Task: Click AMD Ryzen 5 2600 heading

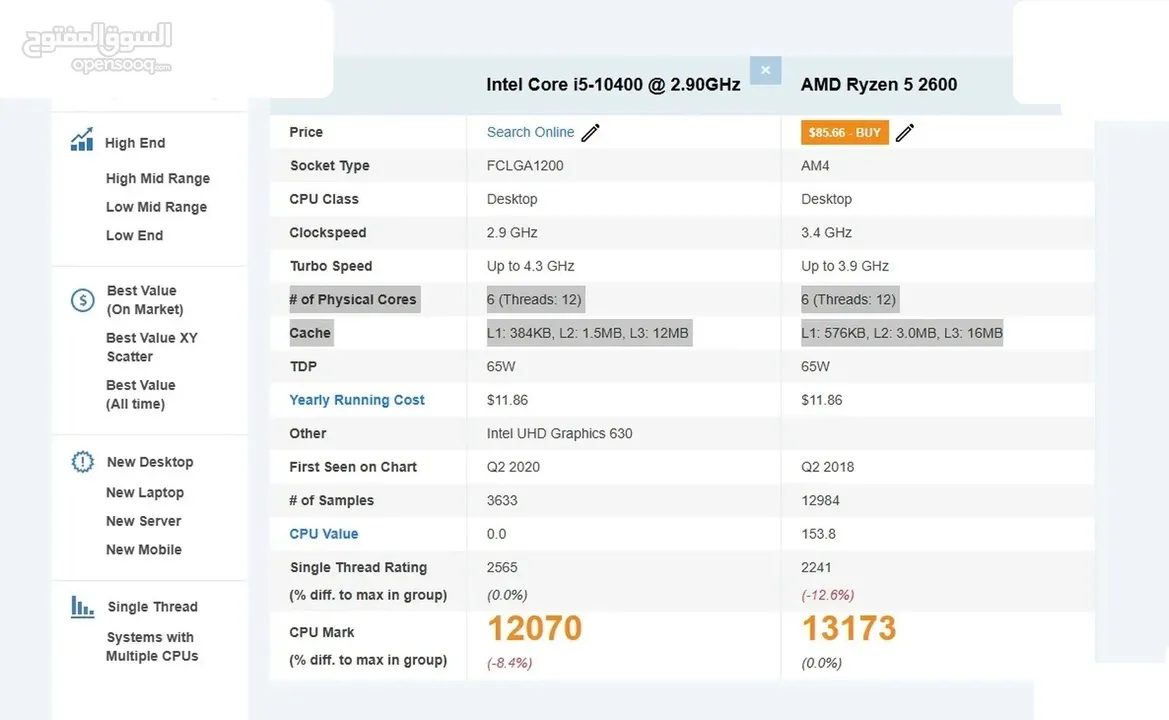Action: pyautogui.click(x=879, y=84)
